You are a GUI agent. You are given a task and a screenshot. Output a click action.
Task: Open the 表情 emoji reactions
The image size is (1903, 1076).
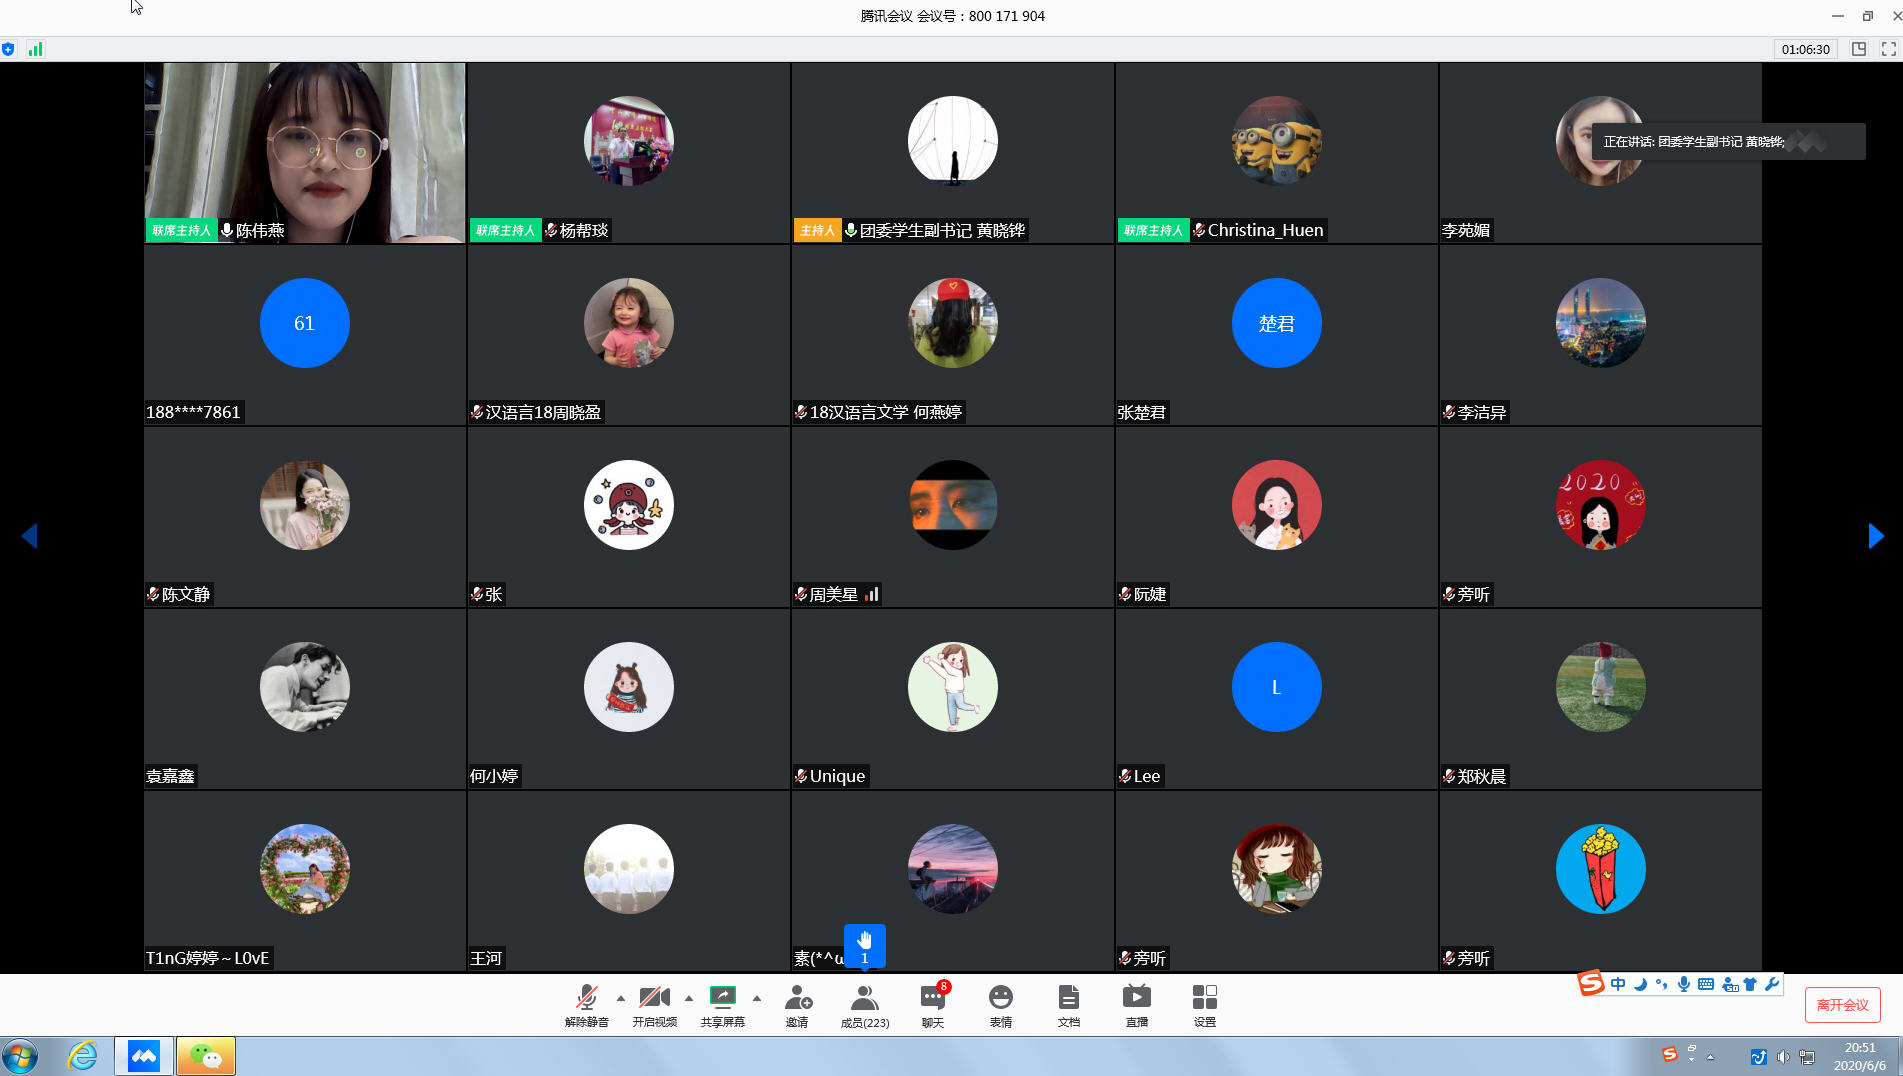pyautogui.click(x=1000, y=1004)
